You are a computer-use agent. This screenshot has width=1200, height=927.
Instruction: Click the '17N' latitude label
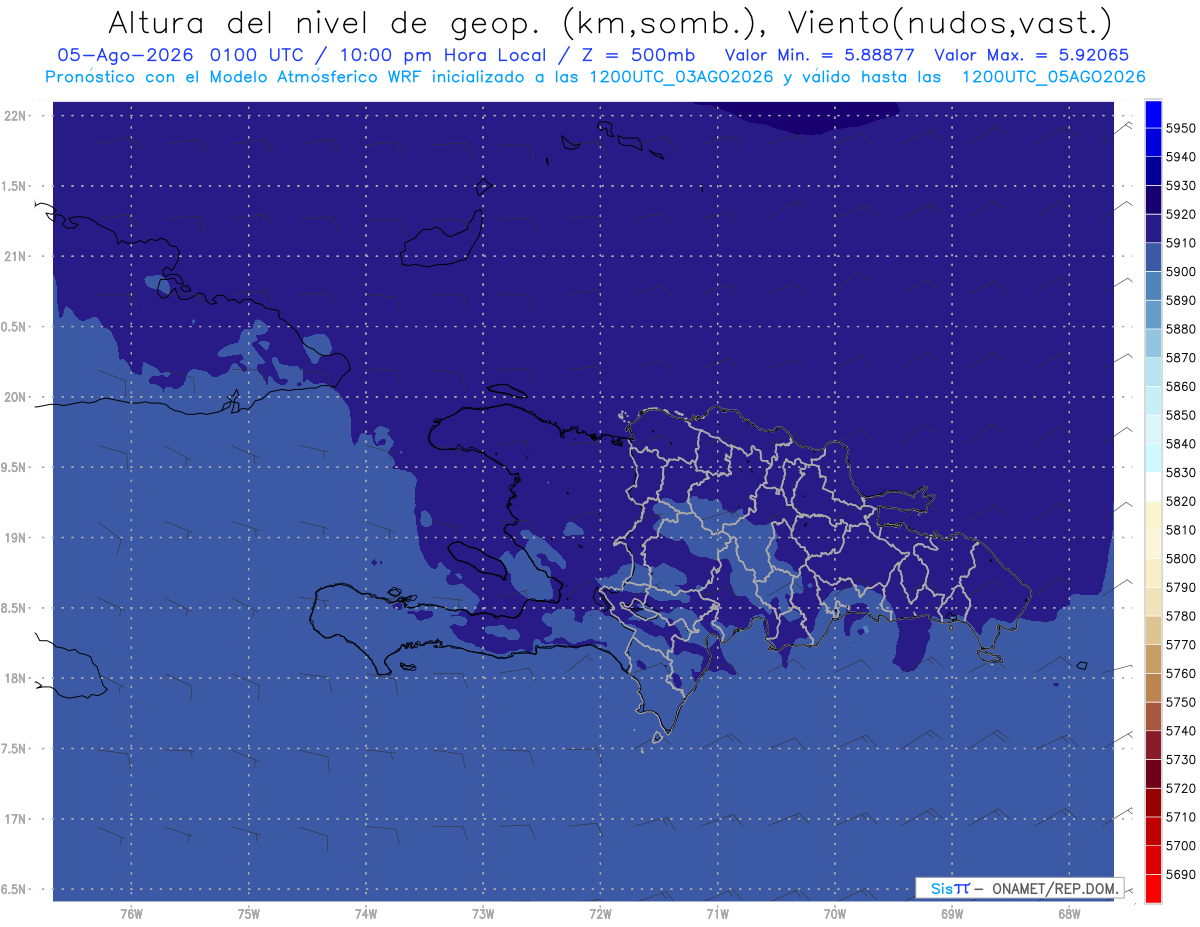[x=14, y=819]
